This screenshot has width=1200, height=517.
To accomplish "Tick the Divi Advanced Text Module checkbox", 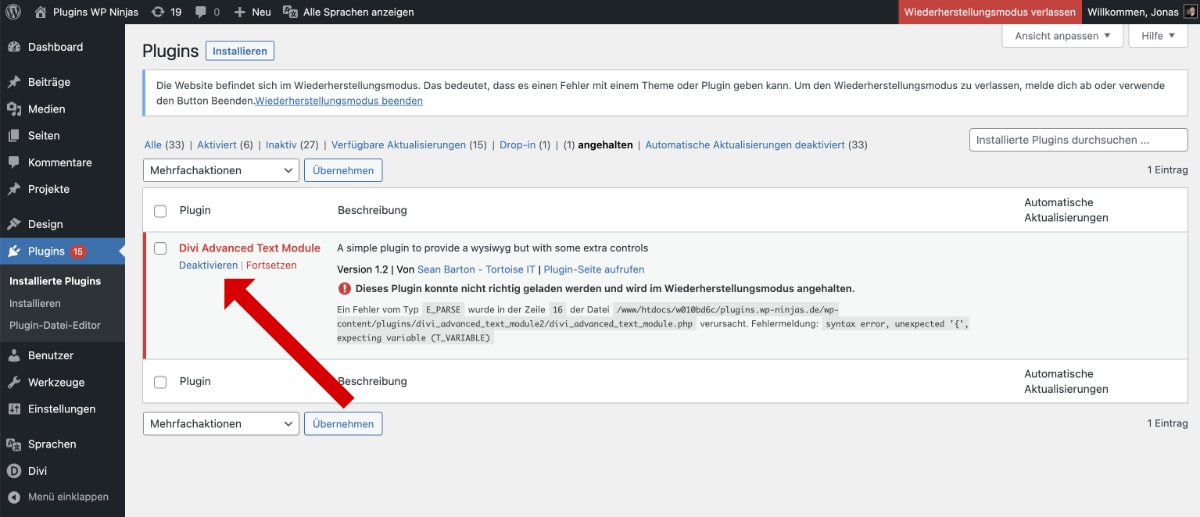I will tap(160, 248).
